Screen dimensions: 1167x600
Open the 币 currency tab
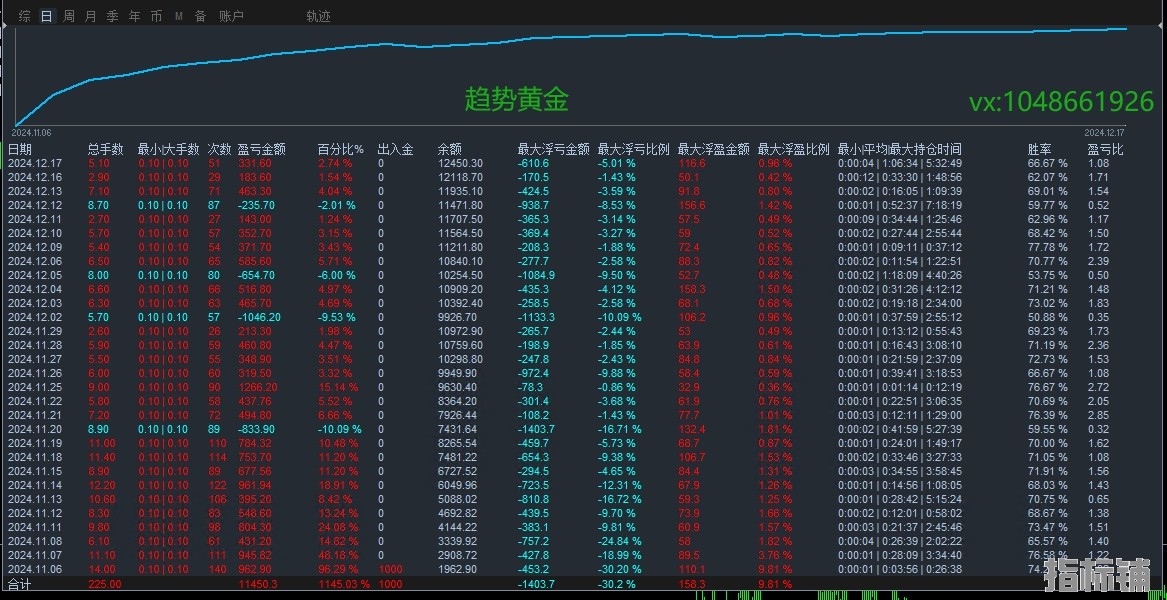156,16
